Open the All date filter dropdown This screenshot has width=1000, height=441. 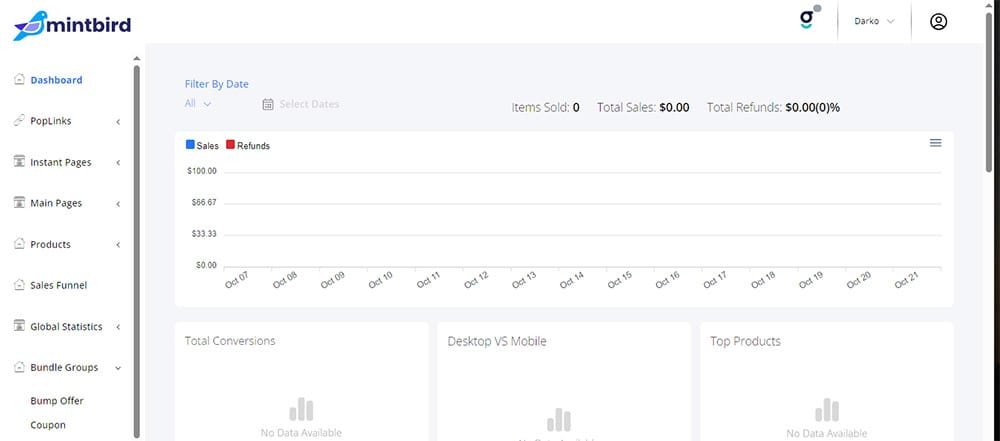[198, 103]
